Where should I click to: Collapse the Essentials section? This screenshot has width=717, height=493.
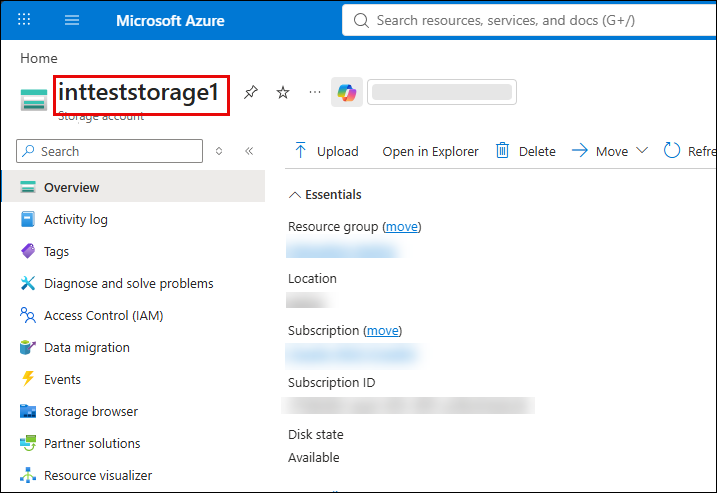tap(325, 195)
